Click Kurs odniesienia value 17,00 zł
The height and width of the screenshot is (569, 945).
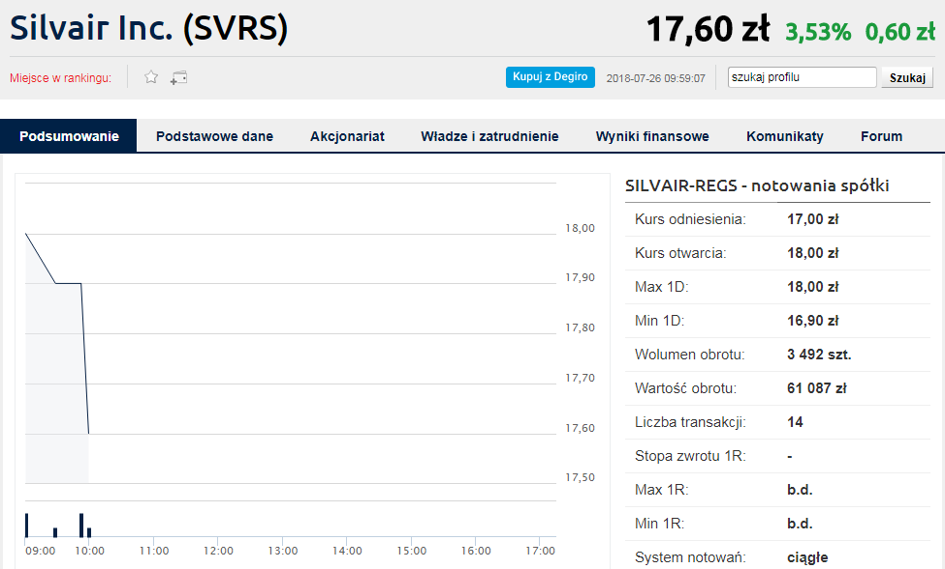[x=812, y=219]
